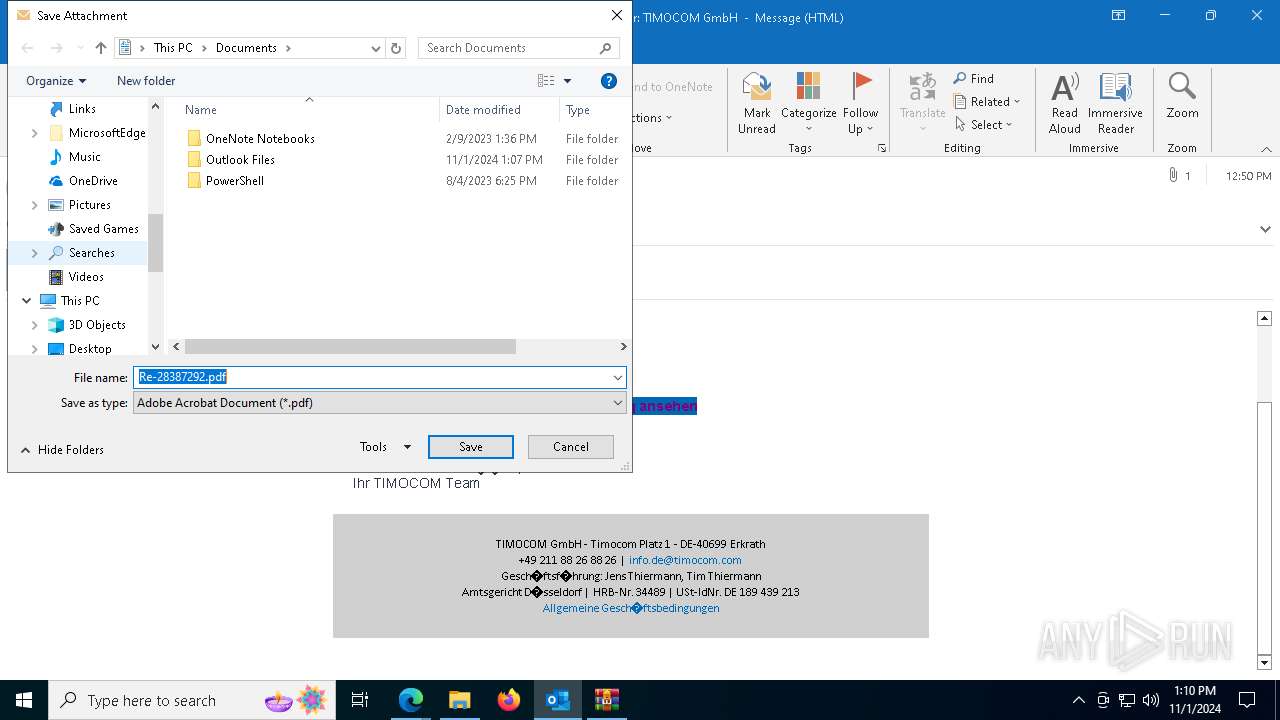Select Music in navigation pane
The width and height of the screenshot is (1280, 720).
pyautogui.click(x=84, y=157)
